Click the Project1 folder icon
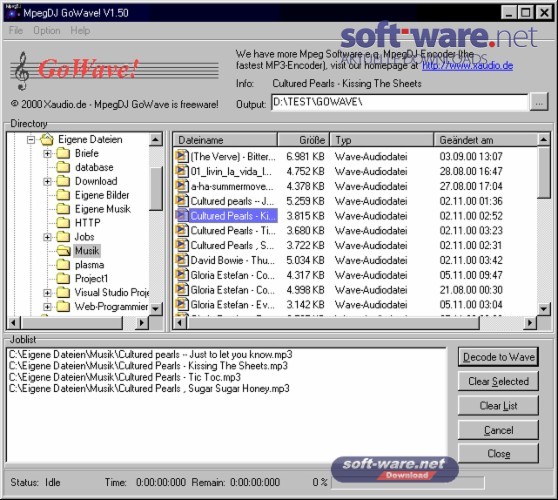558x500 pixels. tap(63, 279)
